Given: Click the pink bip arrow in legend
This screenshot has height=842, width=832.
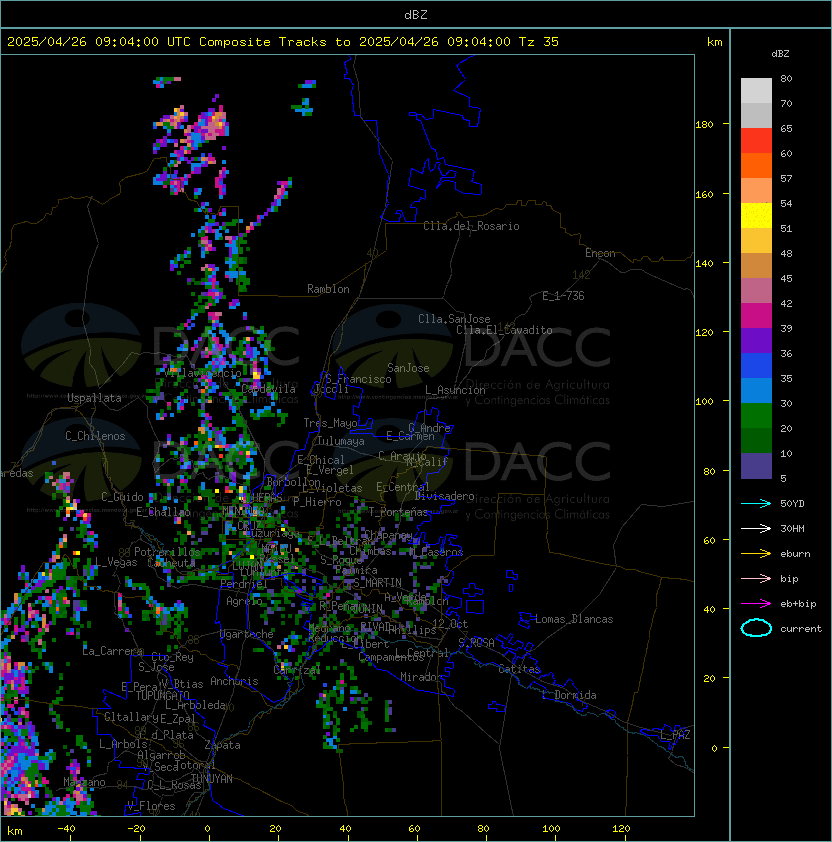Looking at the screenshot, I should click(x=756, y=578).
